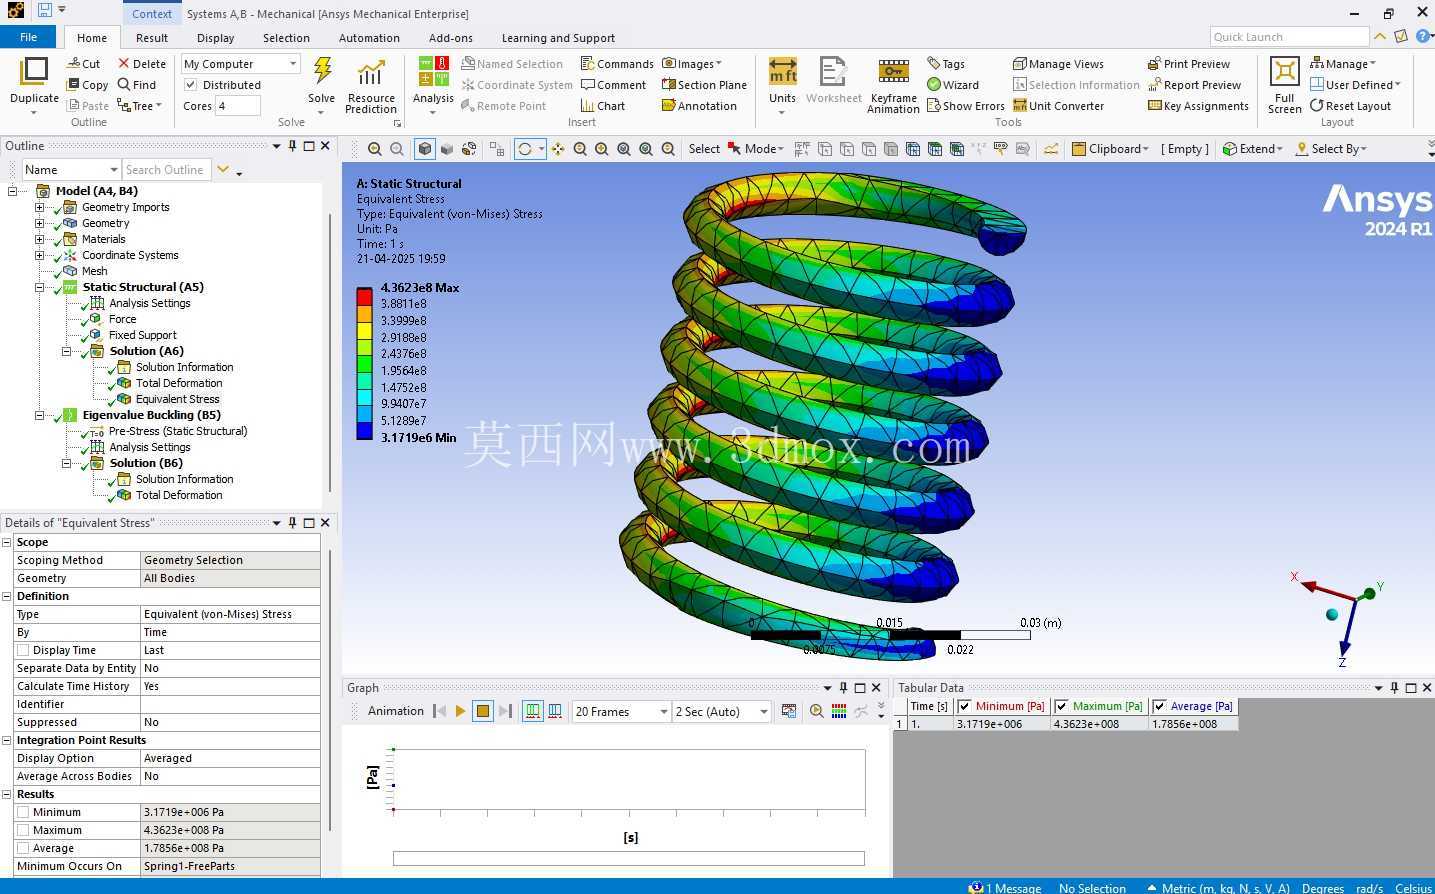Open the File menu
This screenshot has width=1435, height=894.
point(28,37)
